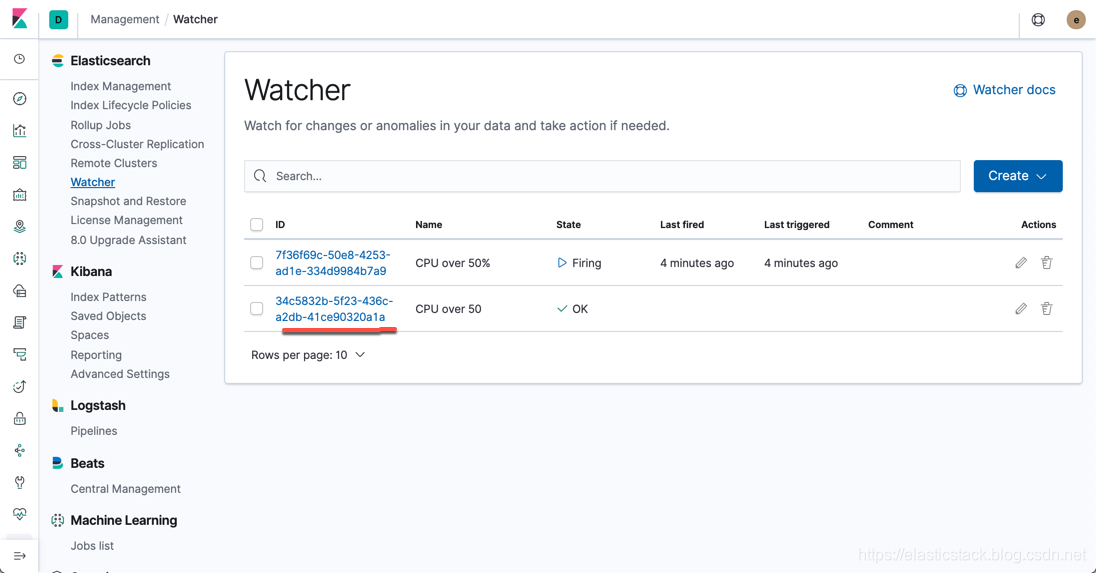This screenshot has width=1096, height=573.
Task: Sort by Last fired column header
Action: click(x=682, y=224)
